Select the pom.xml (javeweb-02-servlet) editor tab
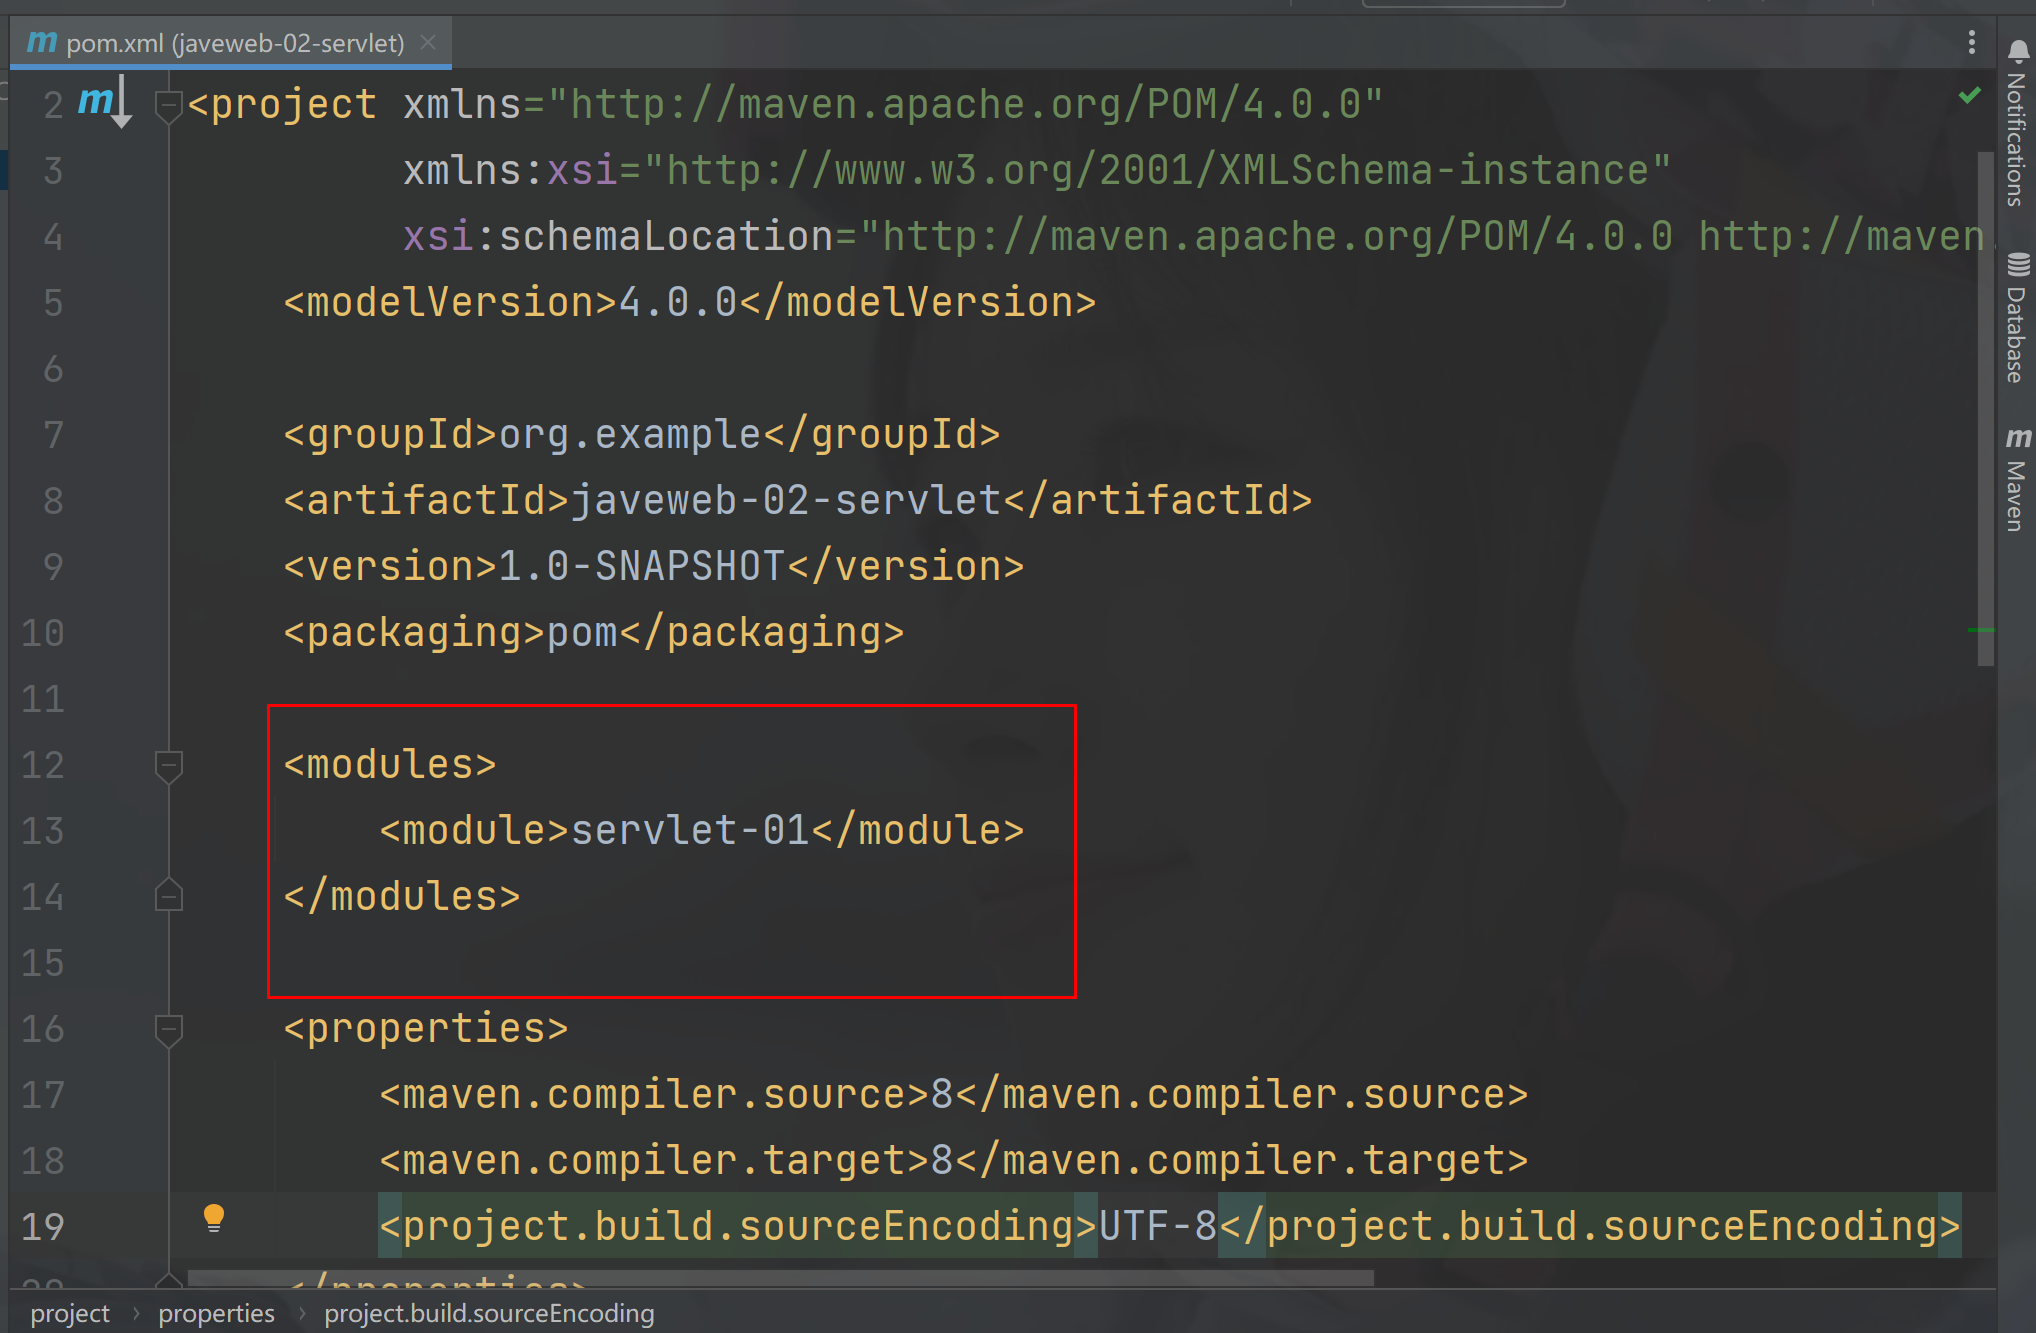 pos(231,42)
